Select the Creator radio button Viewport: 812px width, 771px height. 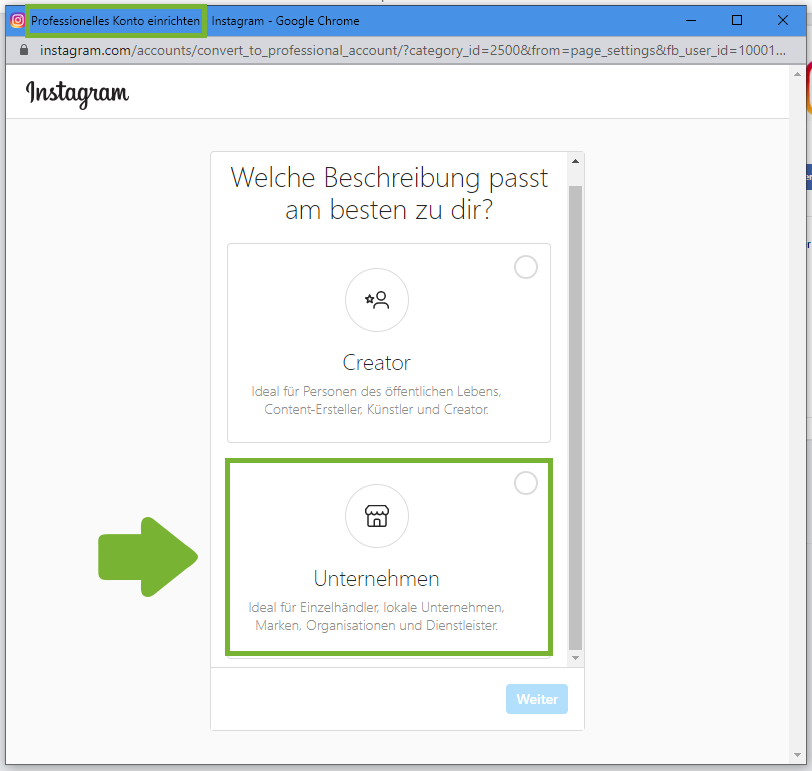(526, 267)
